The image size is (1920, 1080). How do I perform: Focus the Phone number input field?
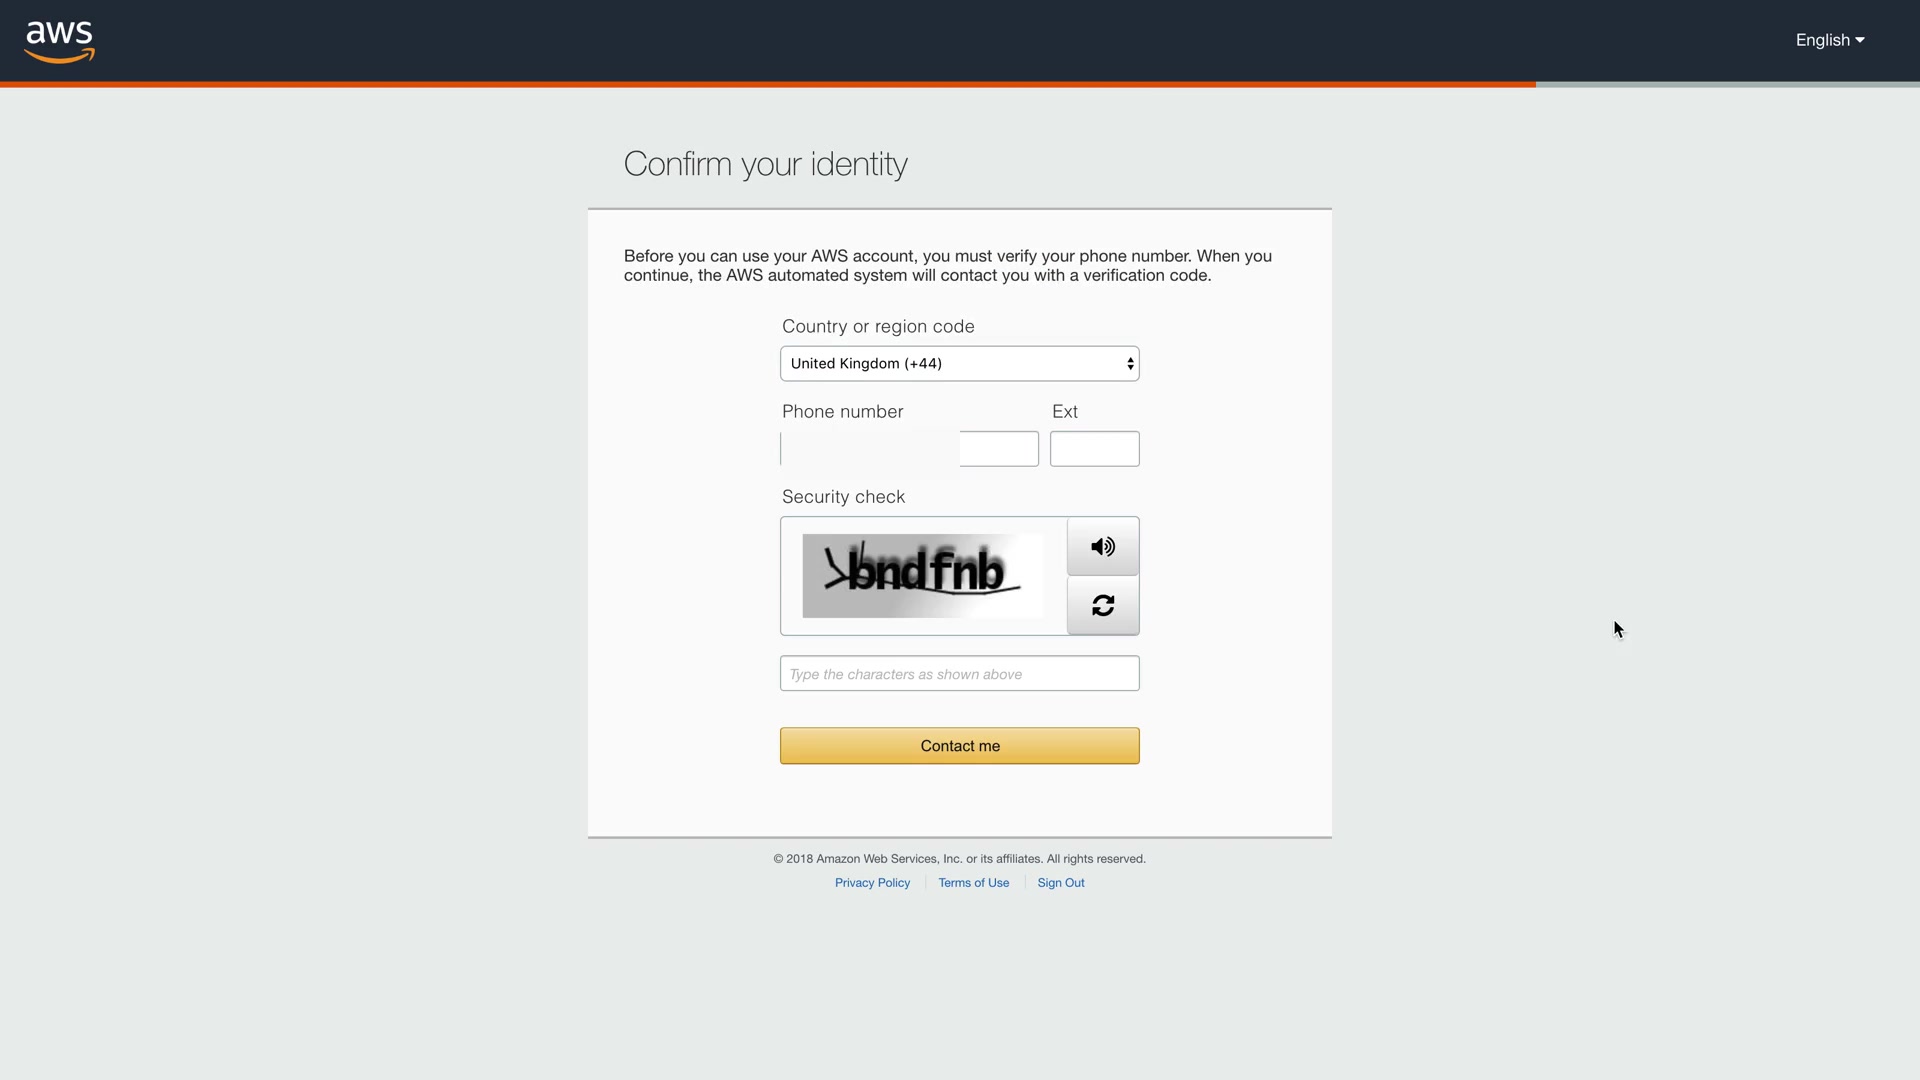(908, 449)
